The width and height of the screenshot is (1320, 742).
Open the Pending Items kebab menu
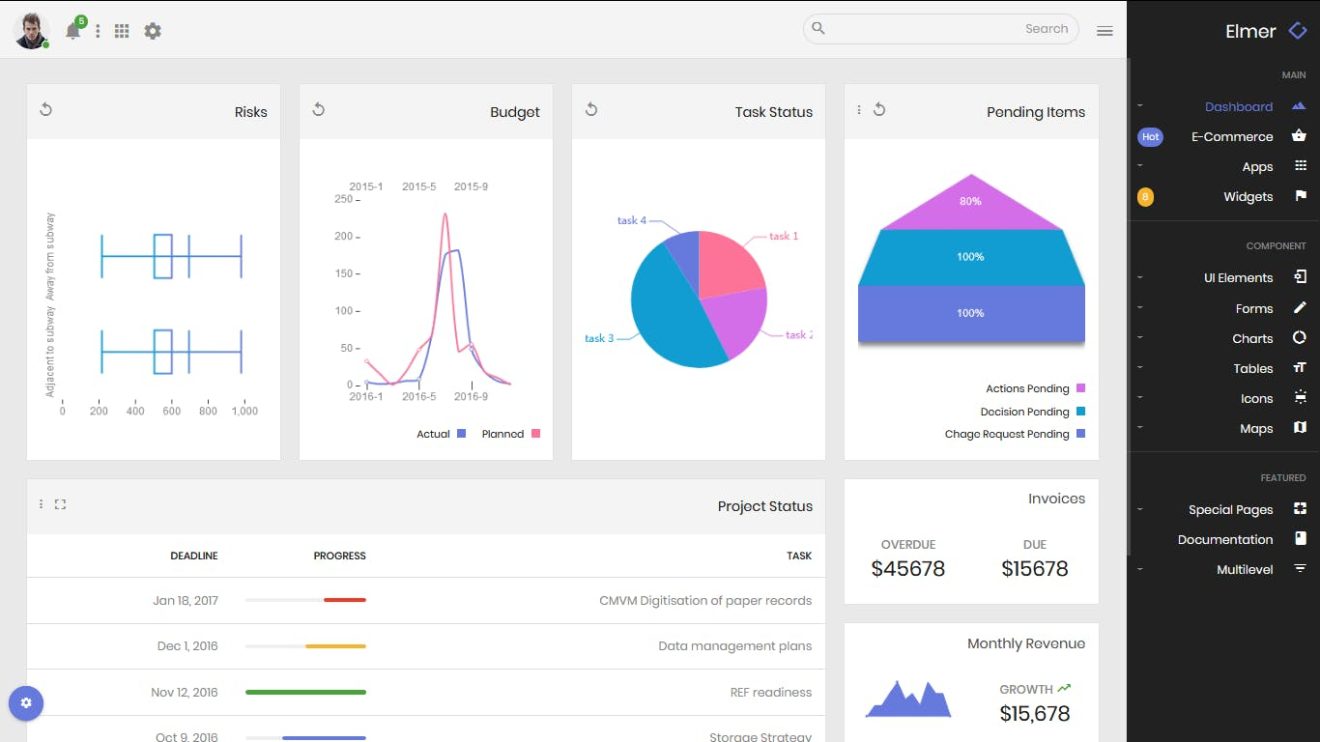pos(858,111)
